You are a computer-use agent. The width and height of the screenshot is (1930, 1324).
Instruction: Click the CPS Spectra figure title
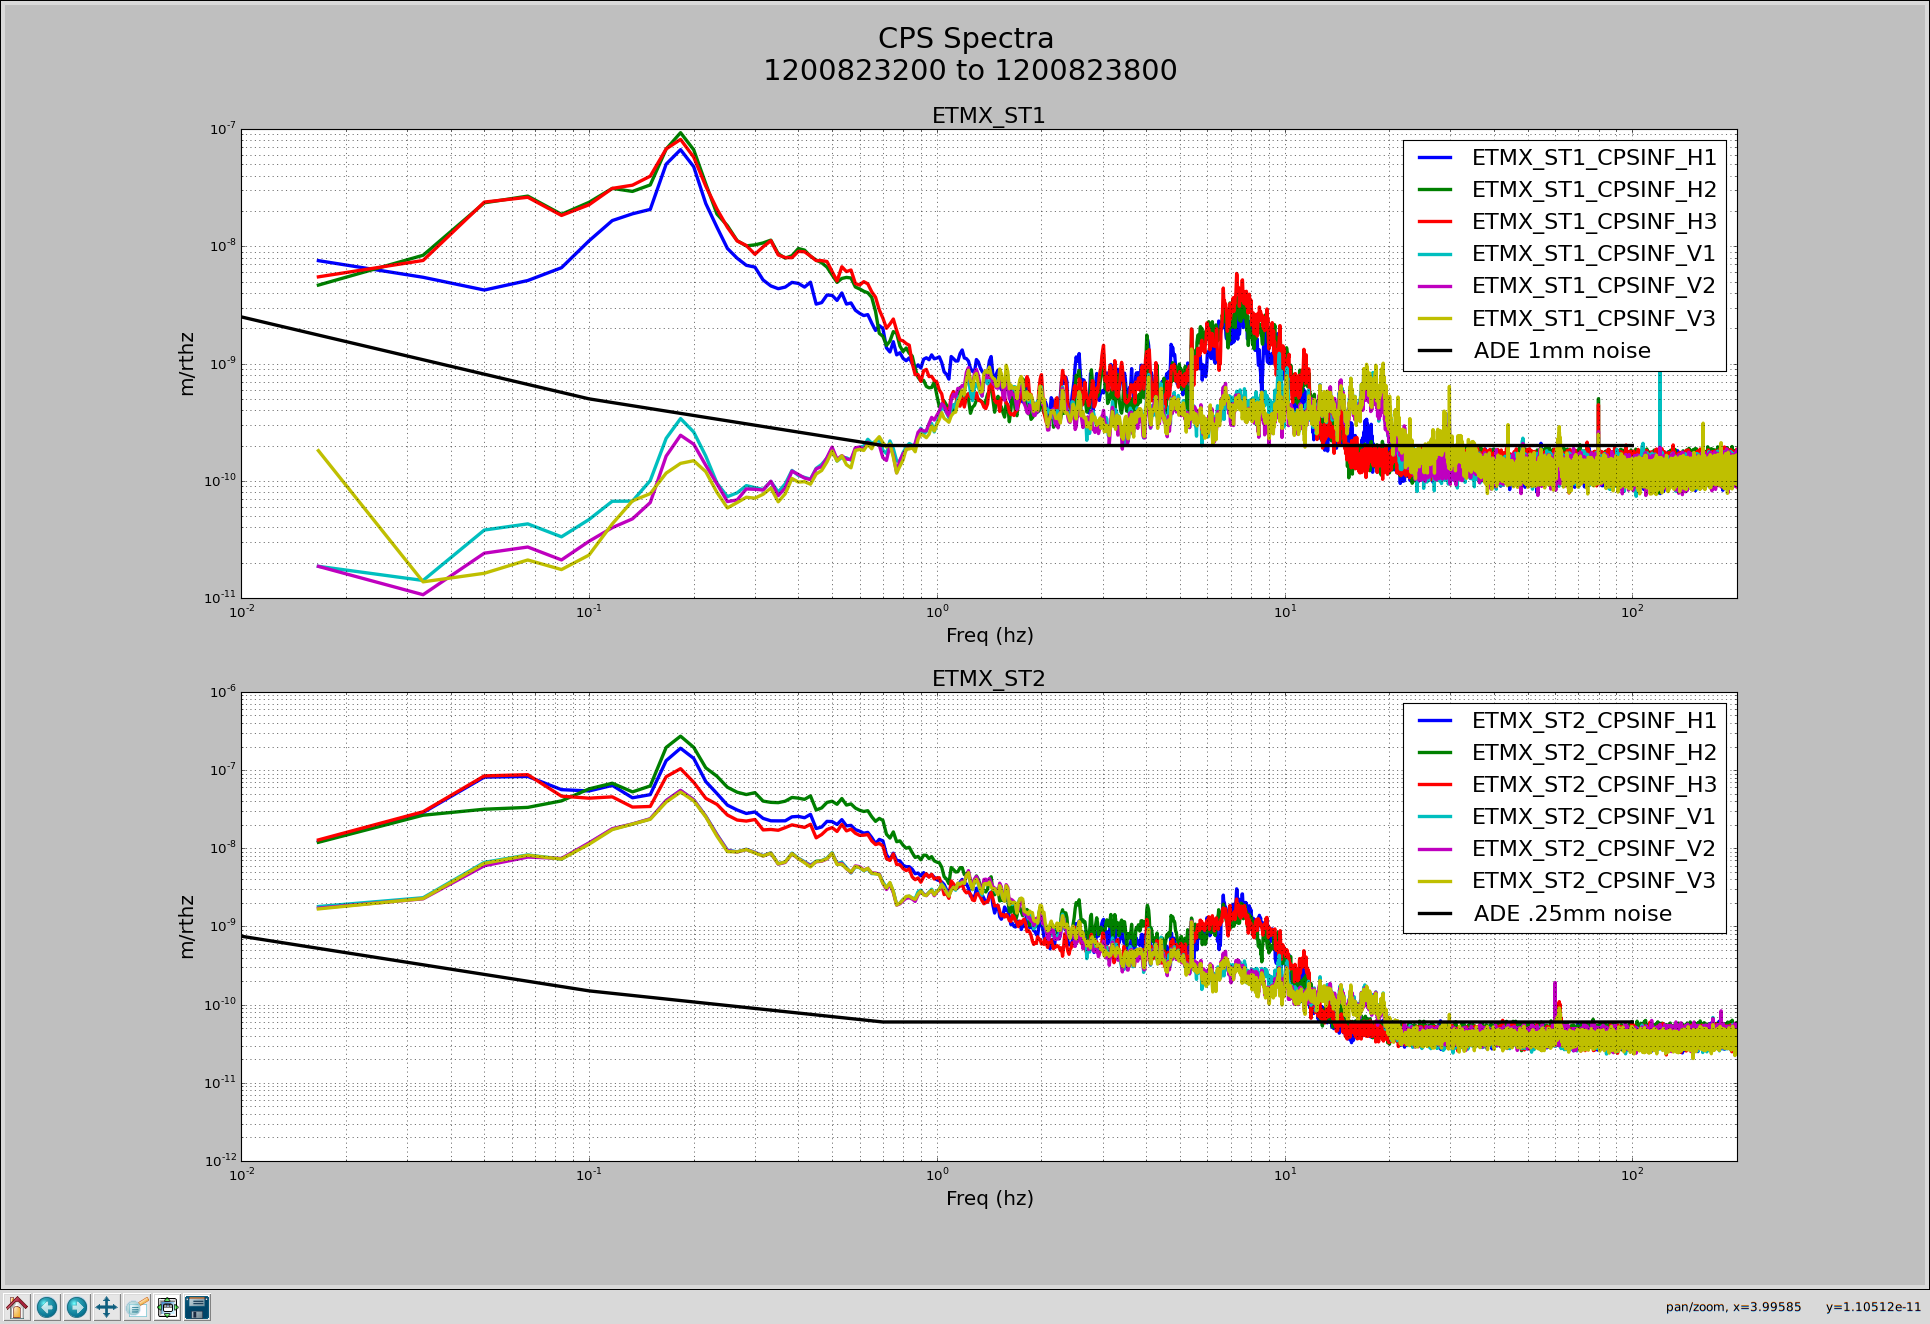point(966,39)
